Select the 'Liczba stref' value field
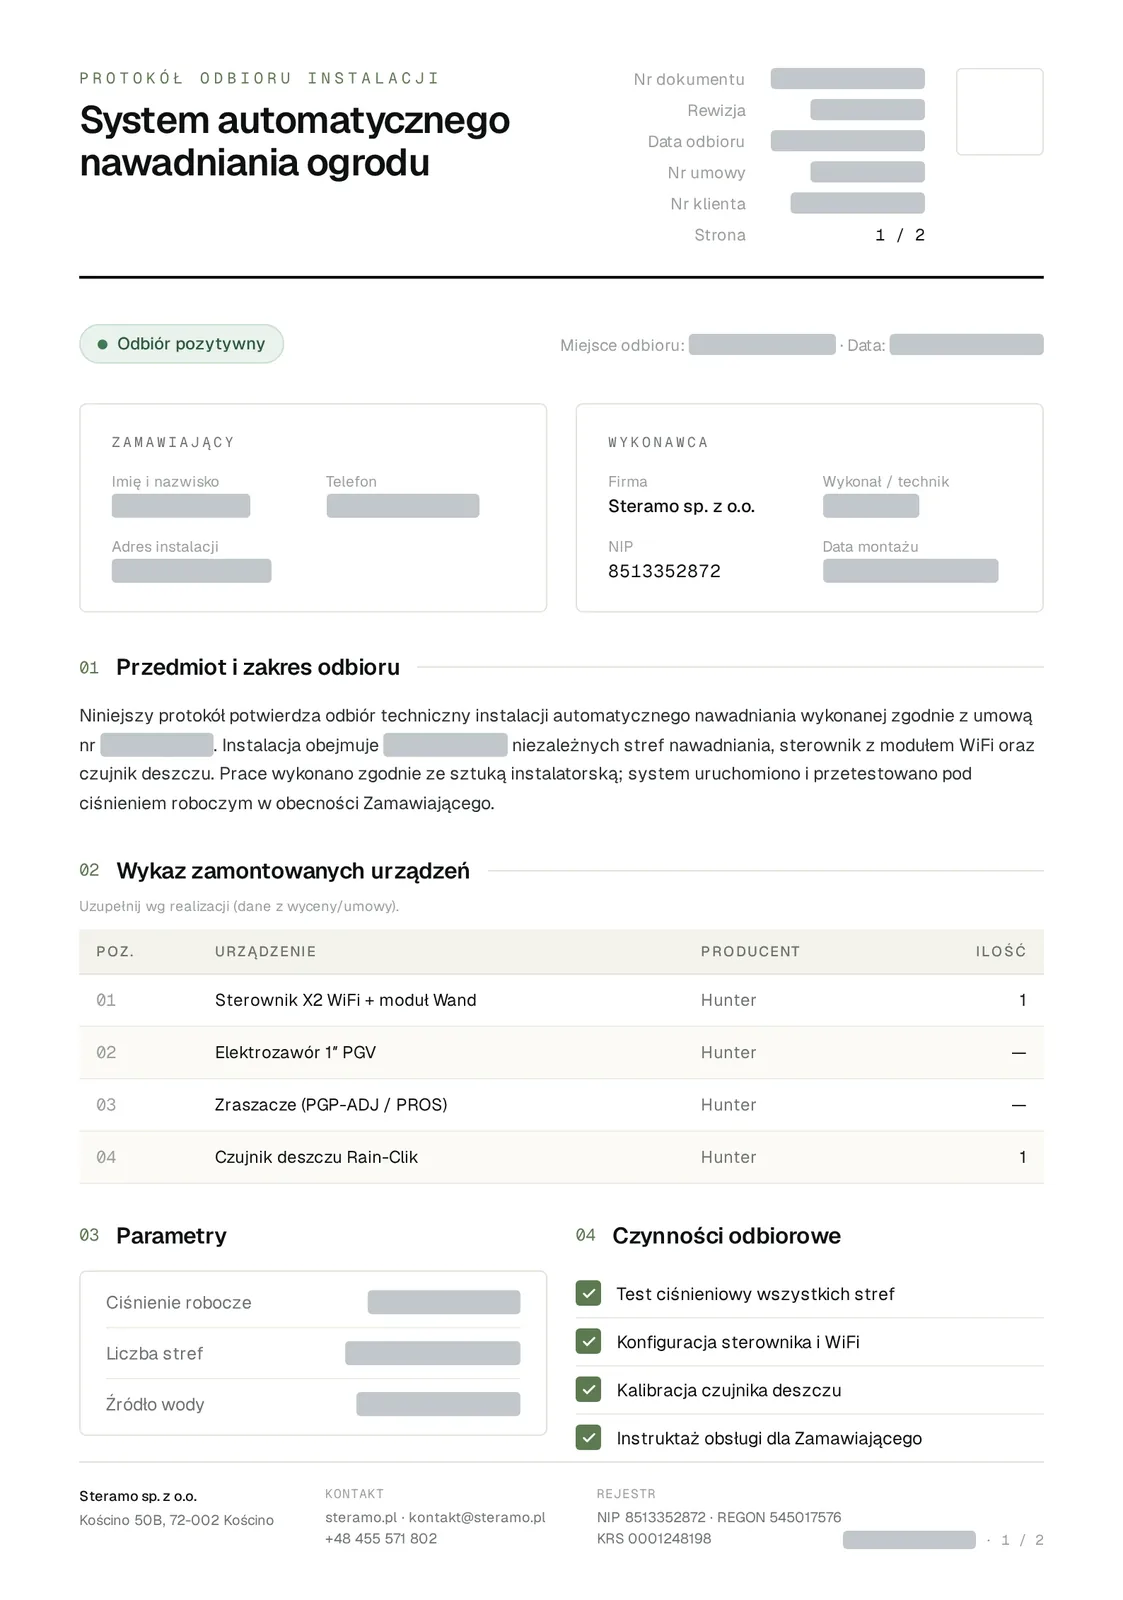The image size is (1123, 1600). click(433, 1353)
